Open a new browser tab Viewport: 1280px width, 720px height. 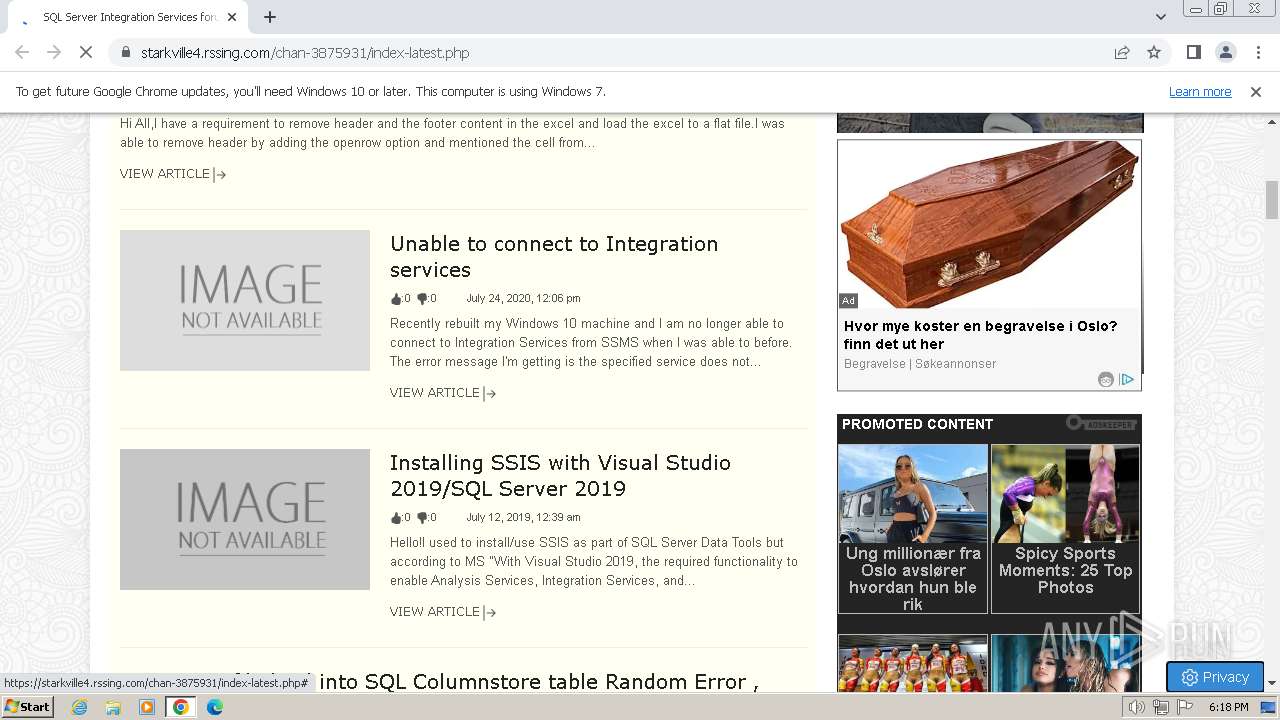270,17
